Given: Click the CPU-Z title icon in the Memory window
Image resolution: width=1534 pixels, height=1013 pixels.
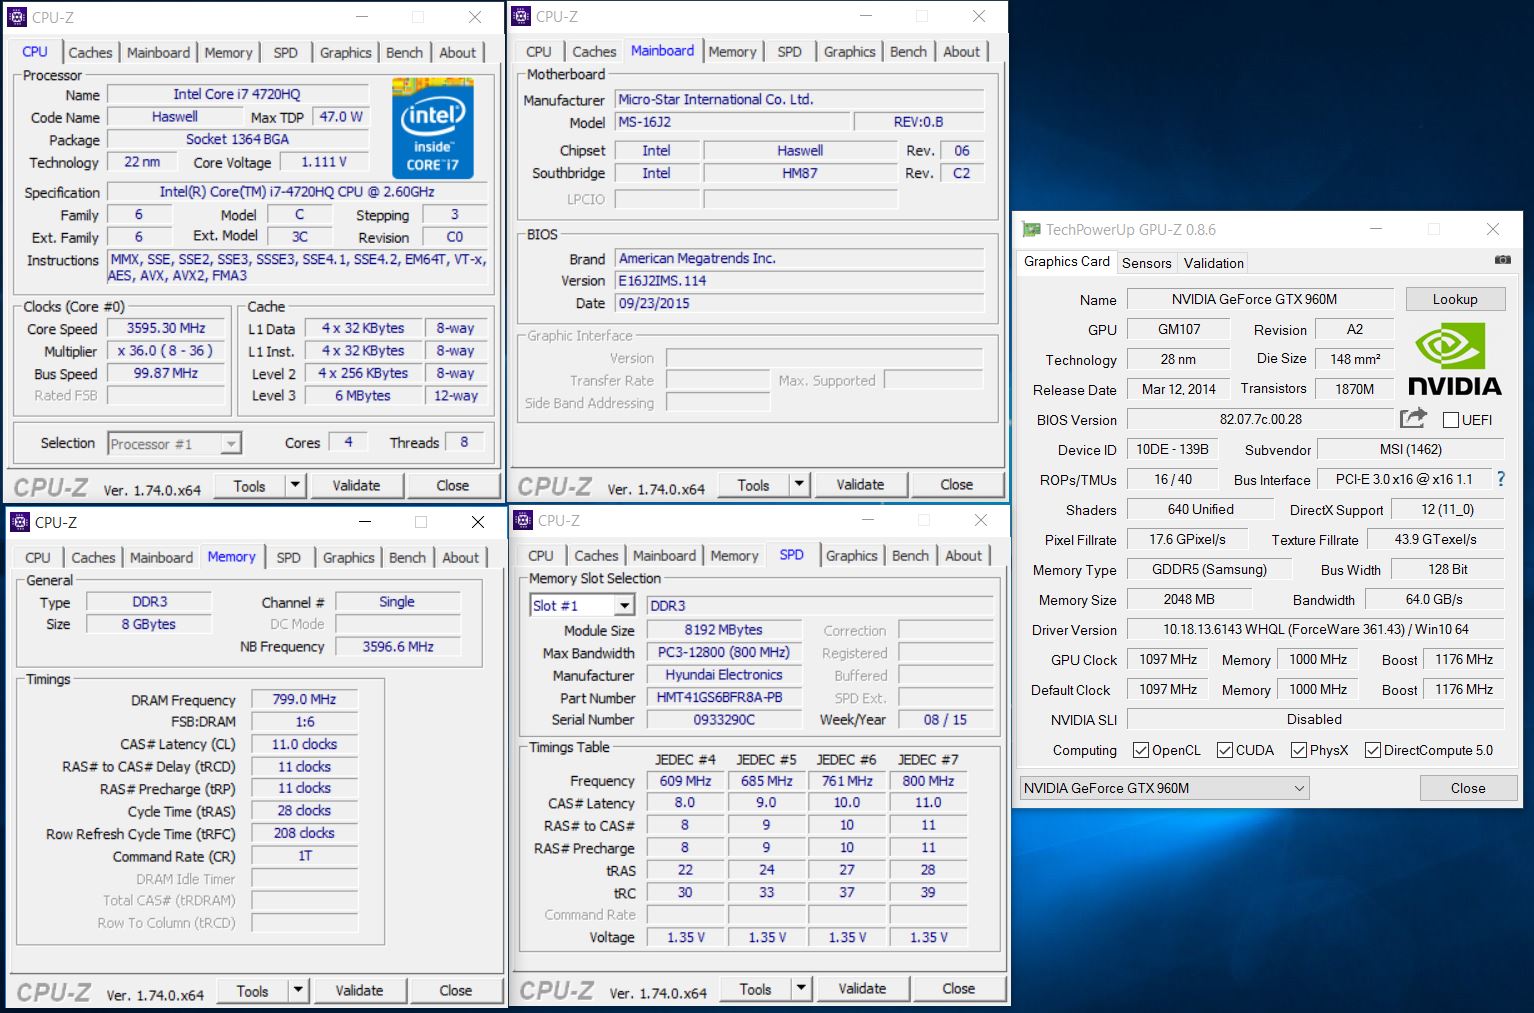Looking at the screenshot, I should 20,523.
